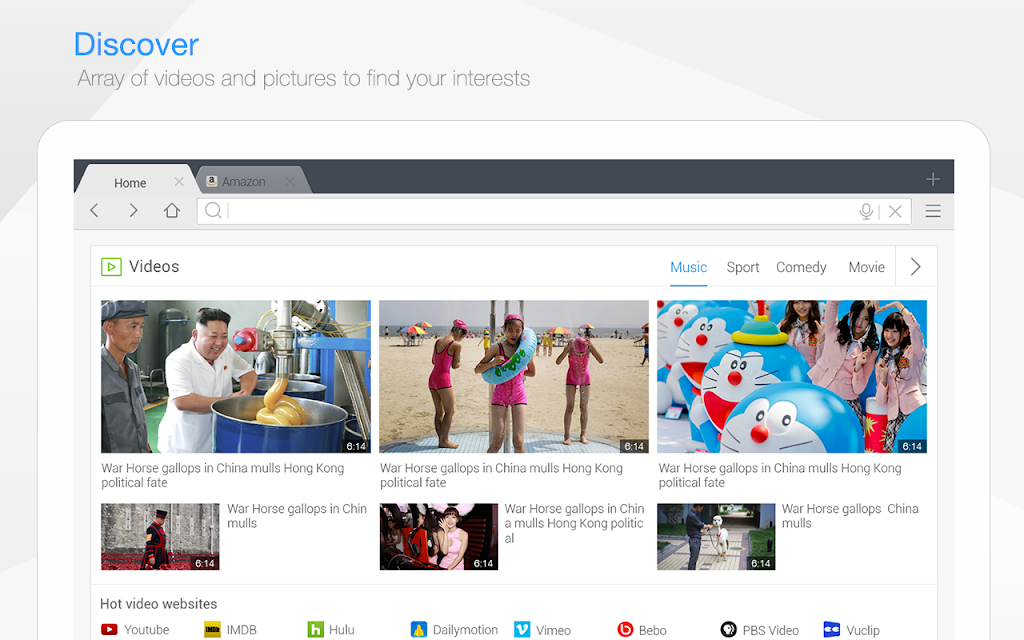Image resolution: width=1024 pixels, height=640 pixels.
Task: Play the beach swimmers video thumbnail
Action: pos(514,376)
